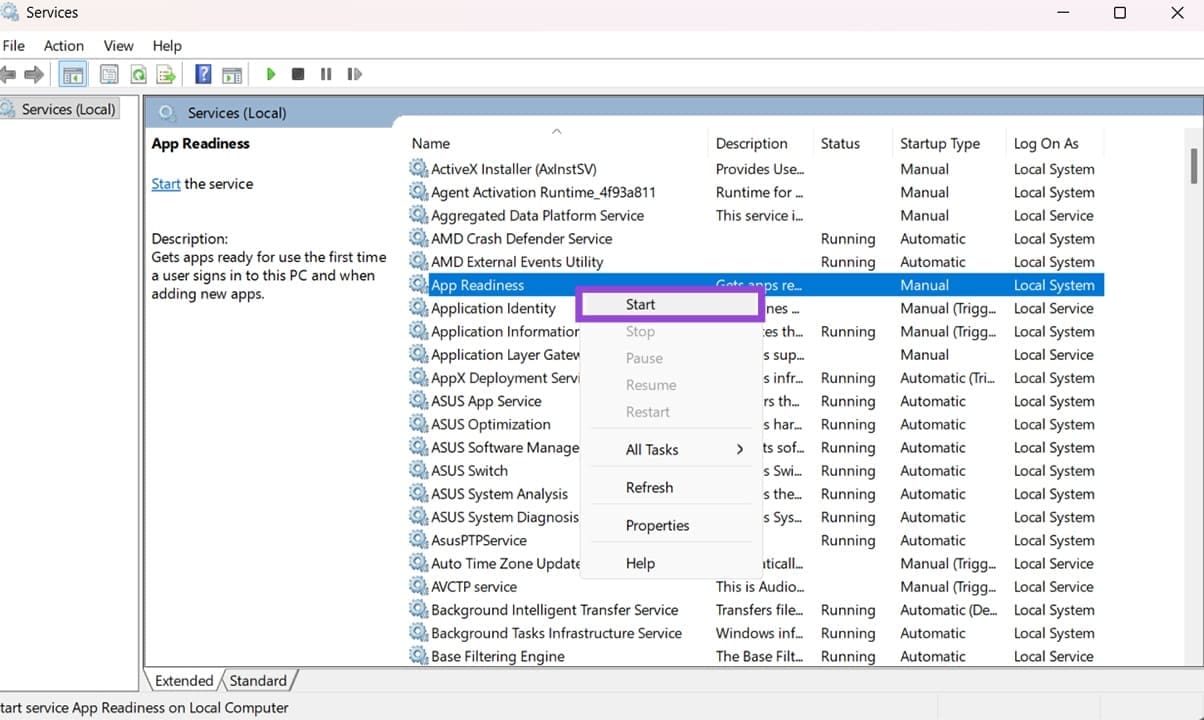Viewport: 1204px width, 720px height.
Task: Open the View menu
Action: click(x=118, y=45)
